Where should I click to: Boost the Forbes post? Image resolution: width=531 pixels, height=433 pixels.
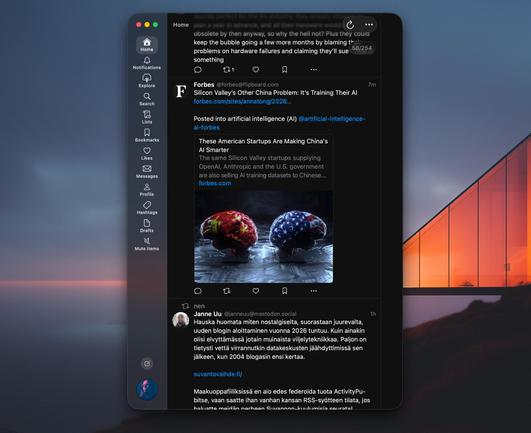pyautogui.click(x=227, y=291)
